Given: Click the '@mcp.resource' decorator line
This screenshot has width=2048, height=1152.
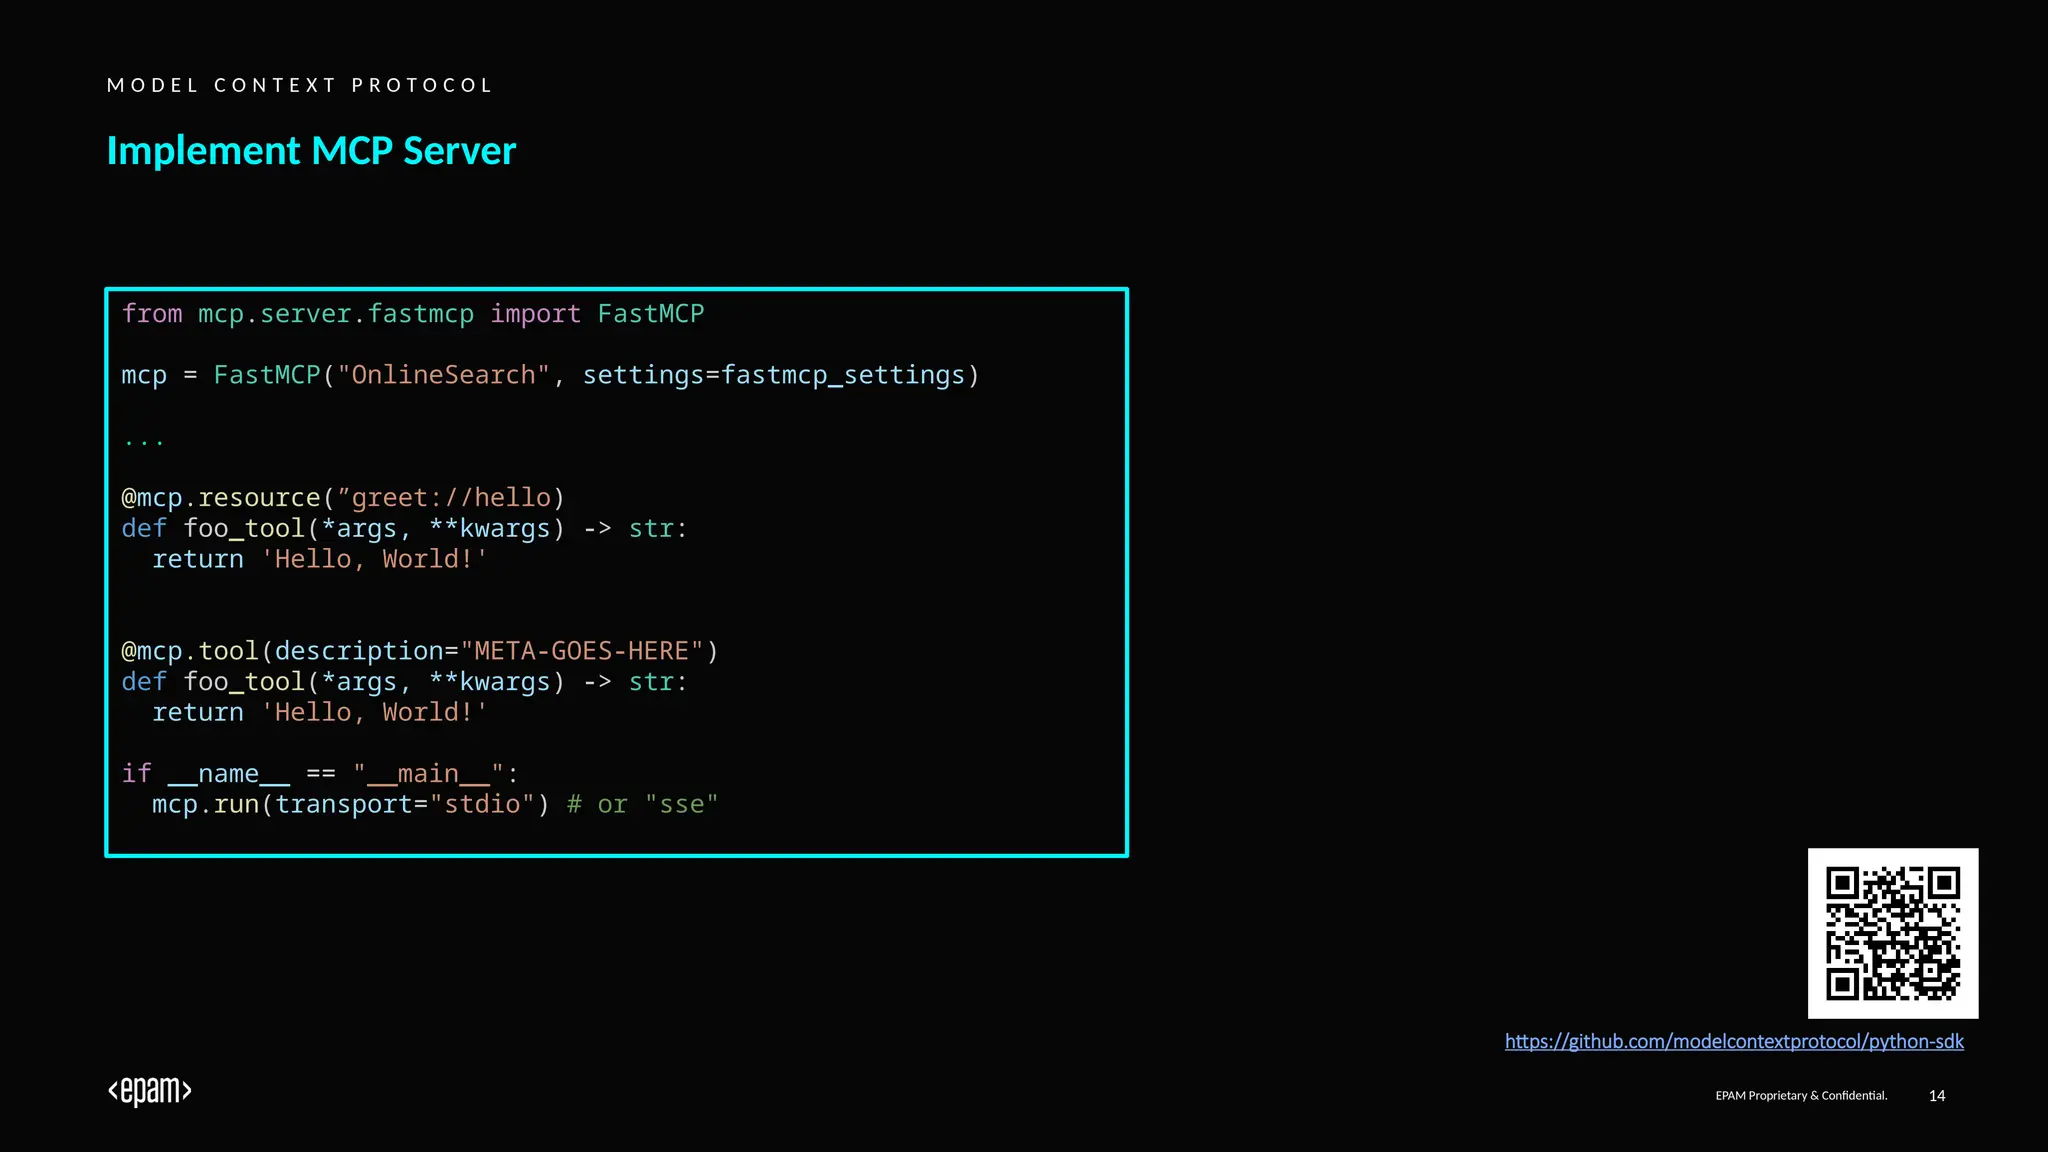Looking at the screenshot, I should click(x=342, y=498).
